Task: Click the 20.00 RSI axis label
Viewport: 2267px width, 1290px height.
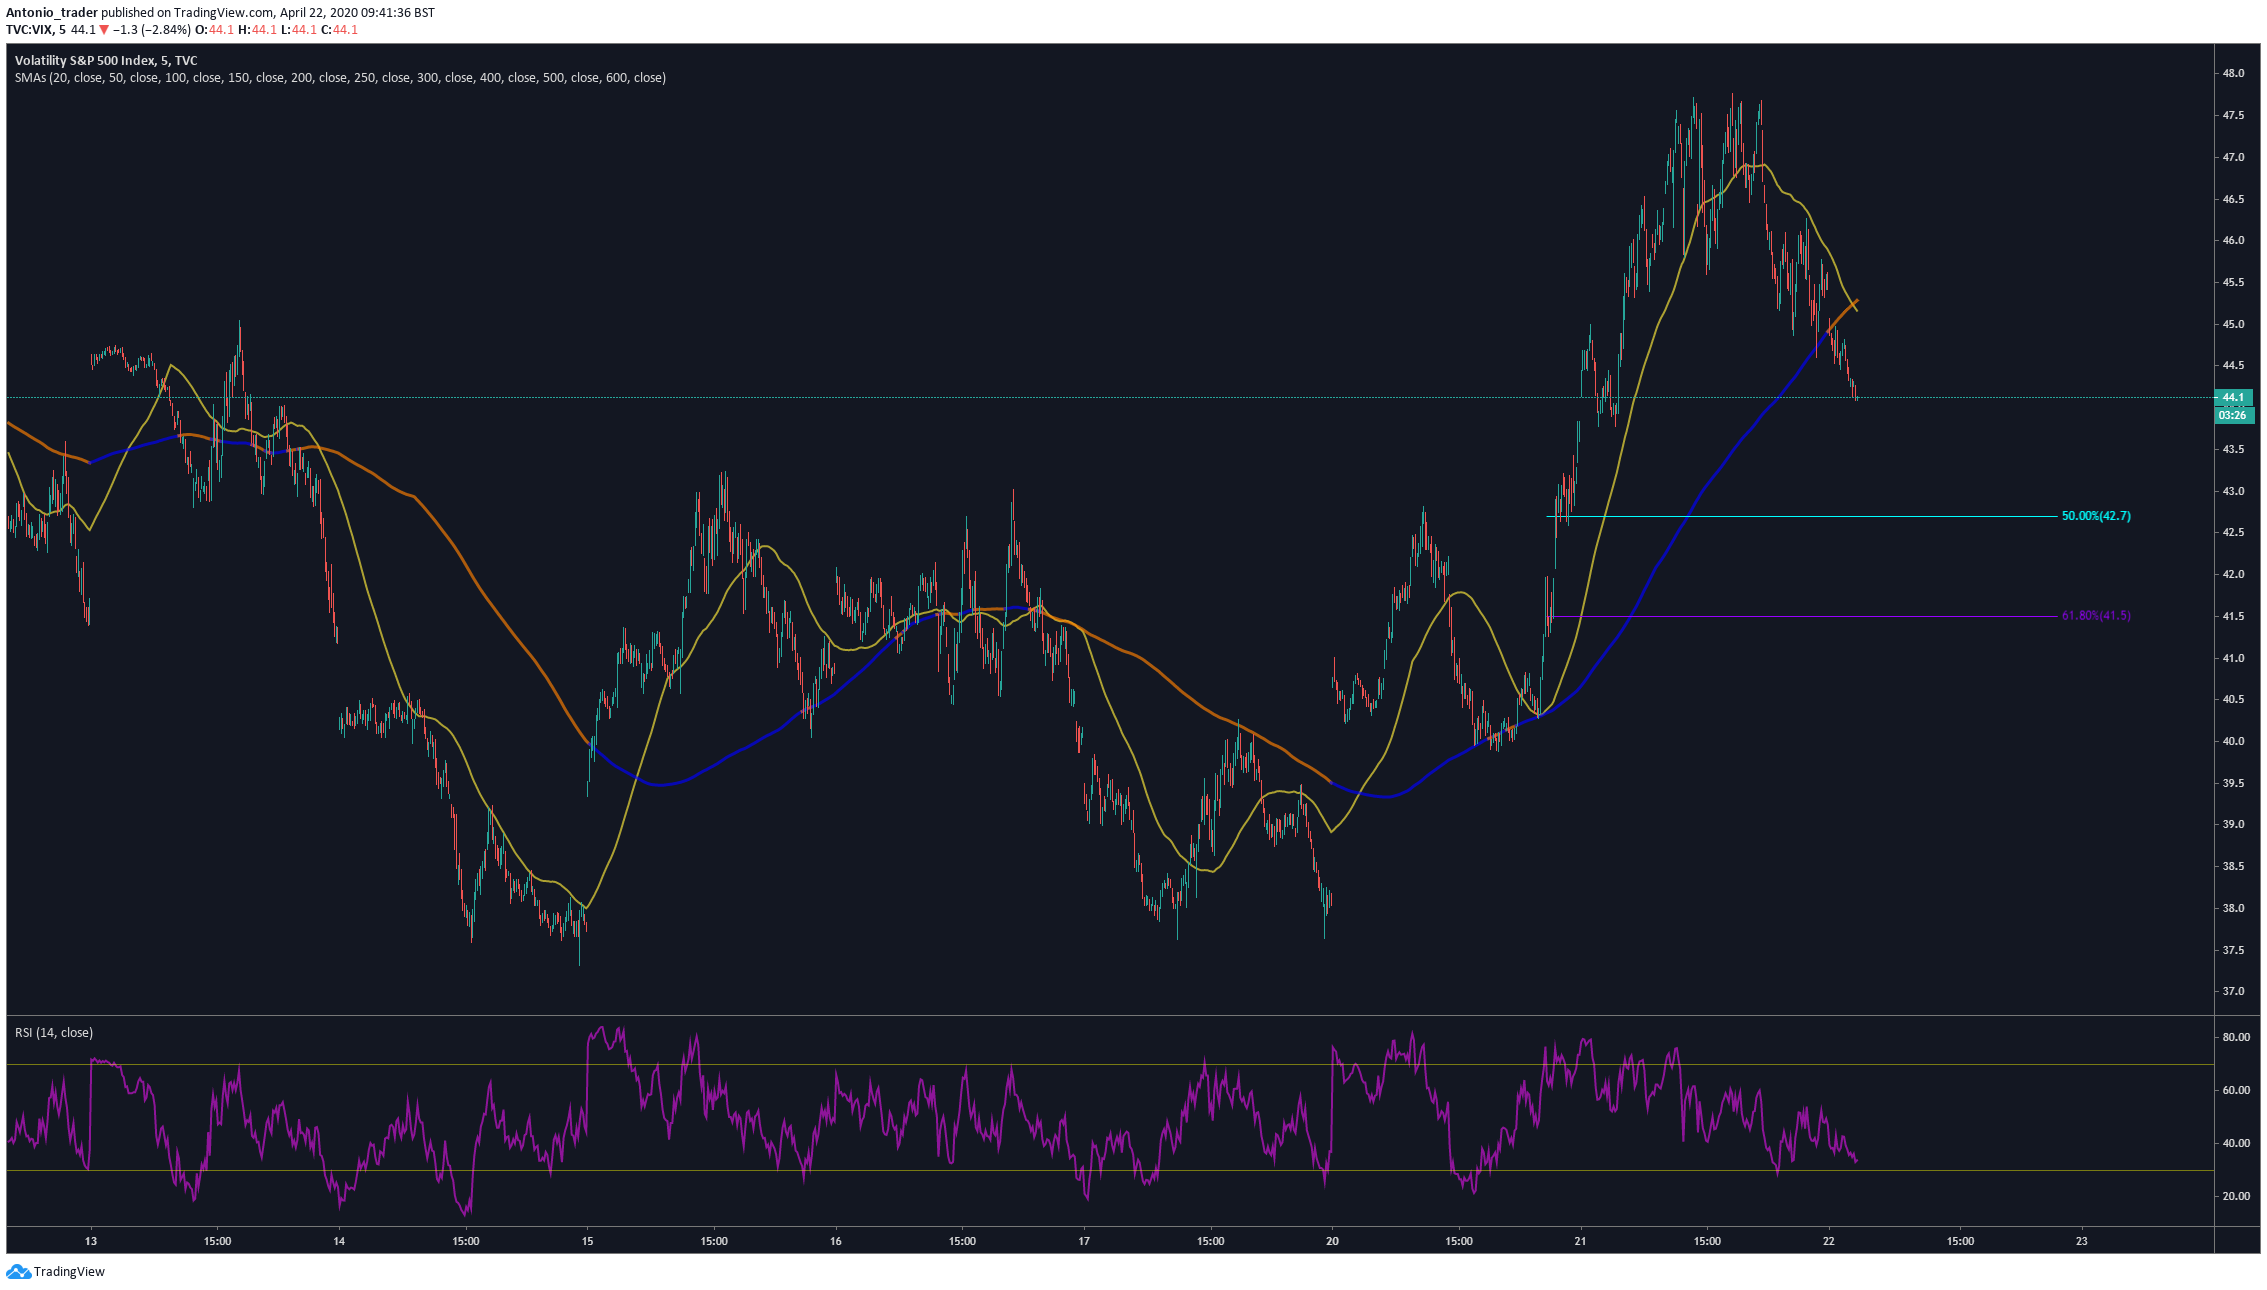Action: pos(2236,1197)
